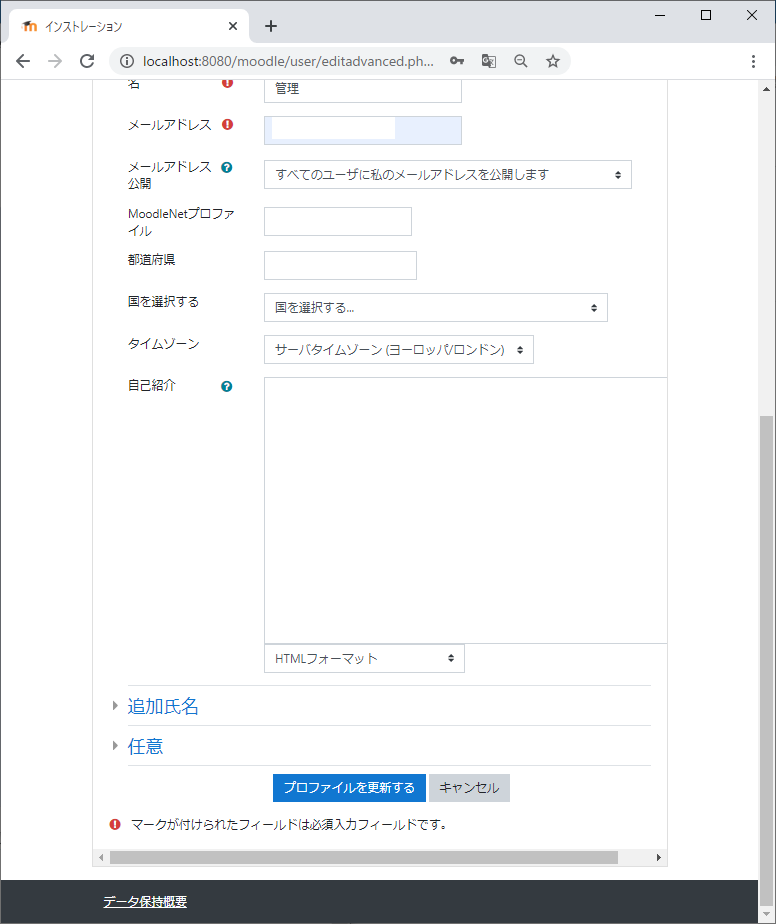The image size is (776, 924).
Task: Reload the page with the refresh icon
Action: [x=87, y=61]
